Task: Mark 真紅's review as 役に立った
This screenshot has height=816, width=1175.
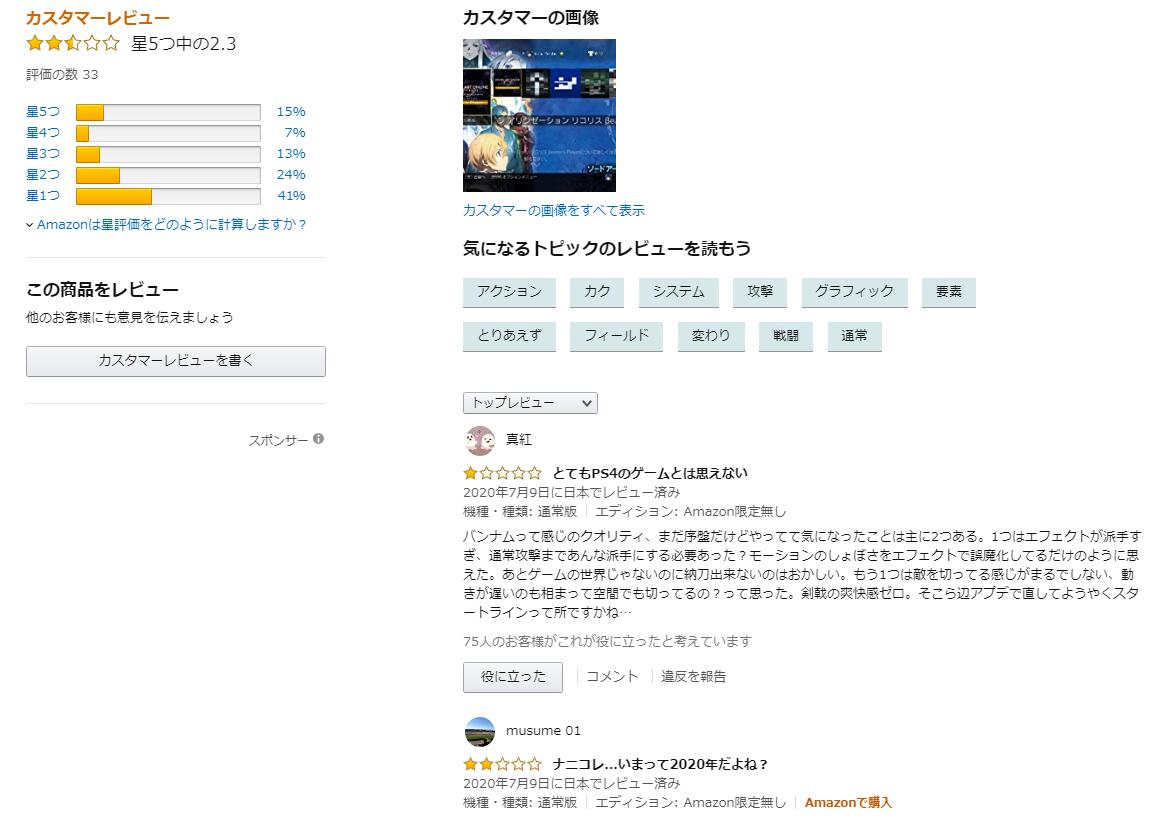Action: [513, 677]
